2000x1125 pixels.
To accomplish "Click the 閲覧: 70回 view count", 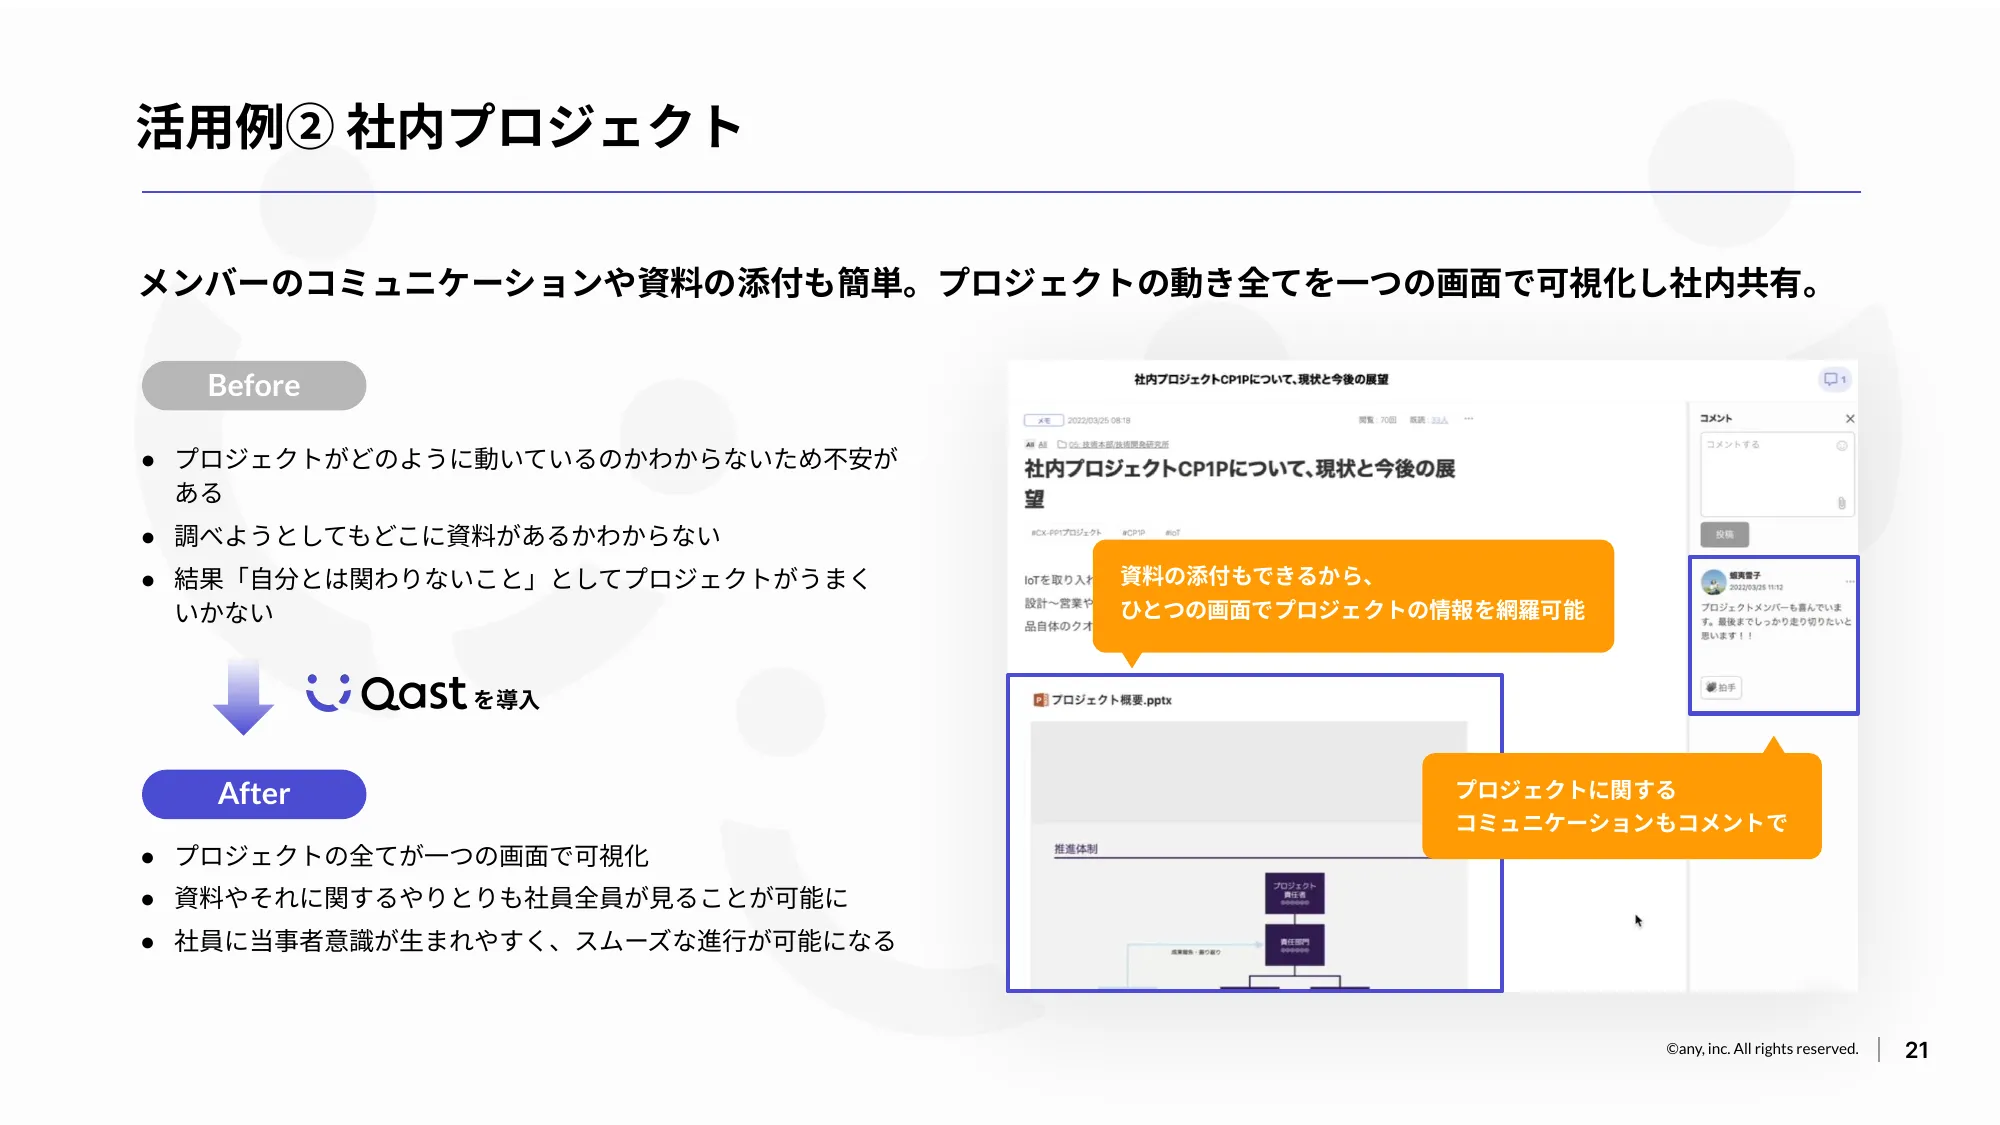I will click(1377, 420).
